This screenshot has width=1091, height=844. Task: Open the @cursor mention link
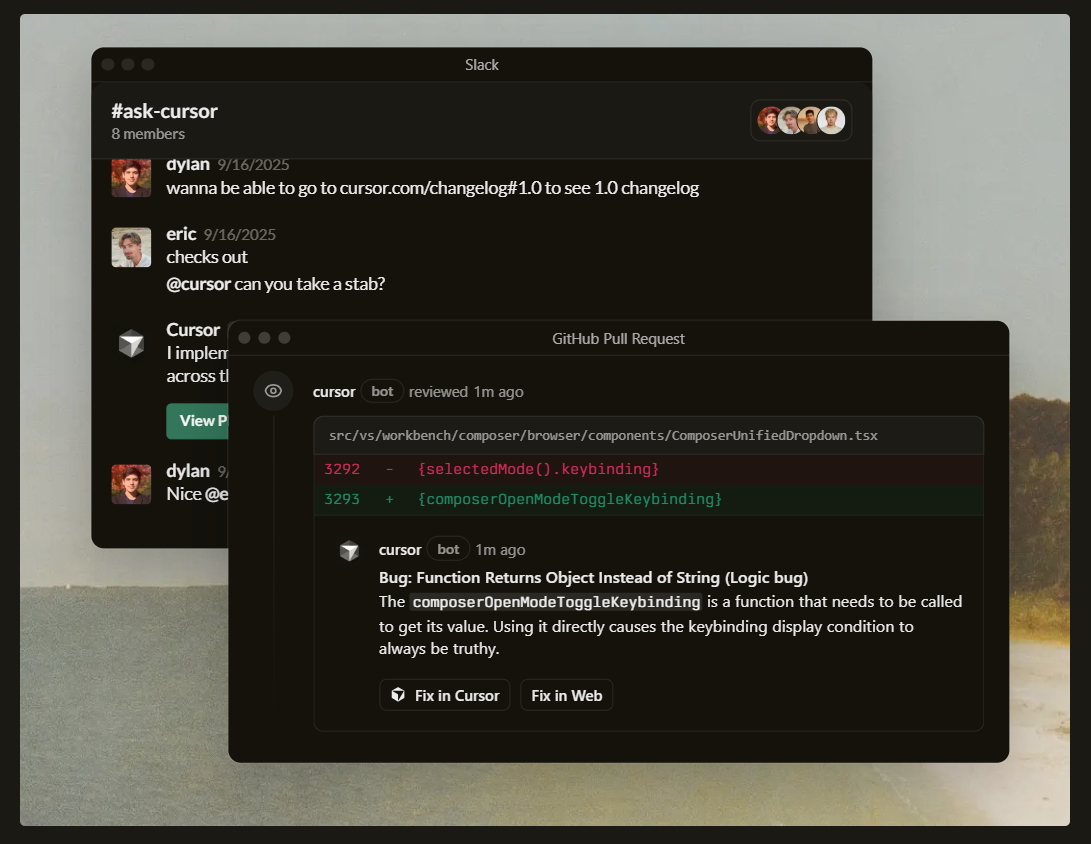coord(196,284)
